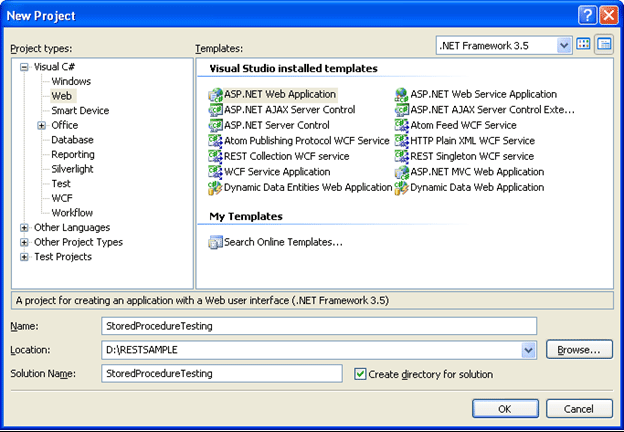The width and height of the screenshot is (624, 432).
Task: Click Dynamic Data Entities Web Application icon
Action: point(215,187)
